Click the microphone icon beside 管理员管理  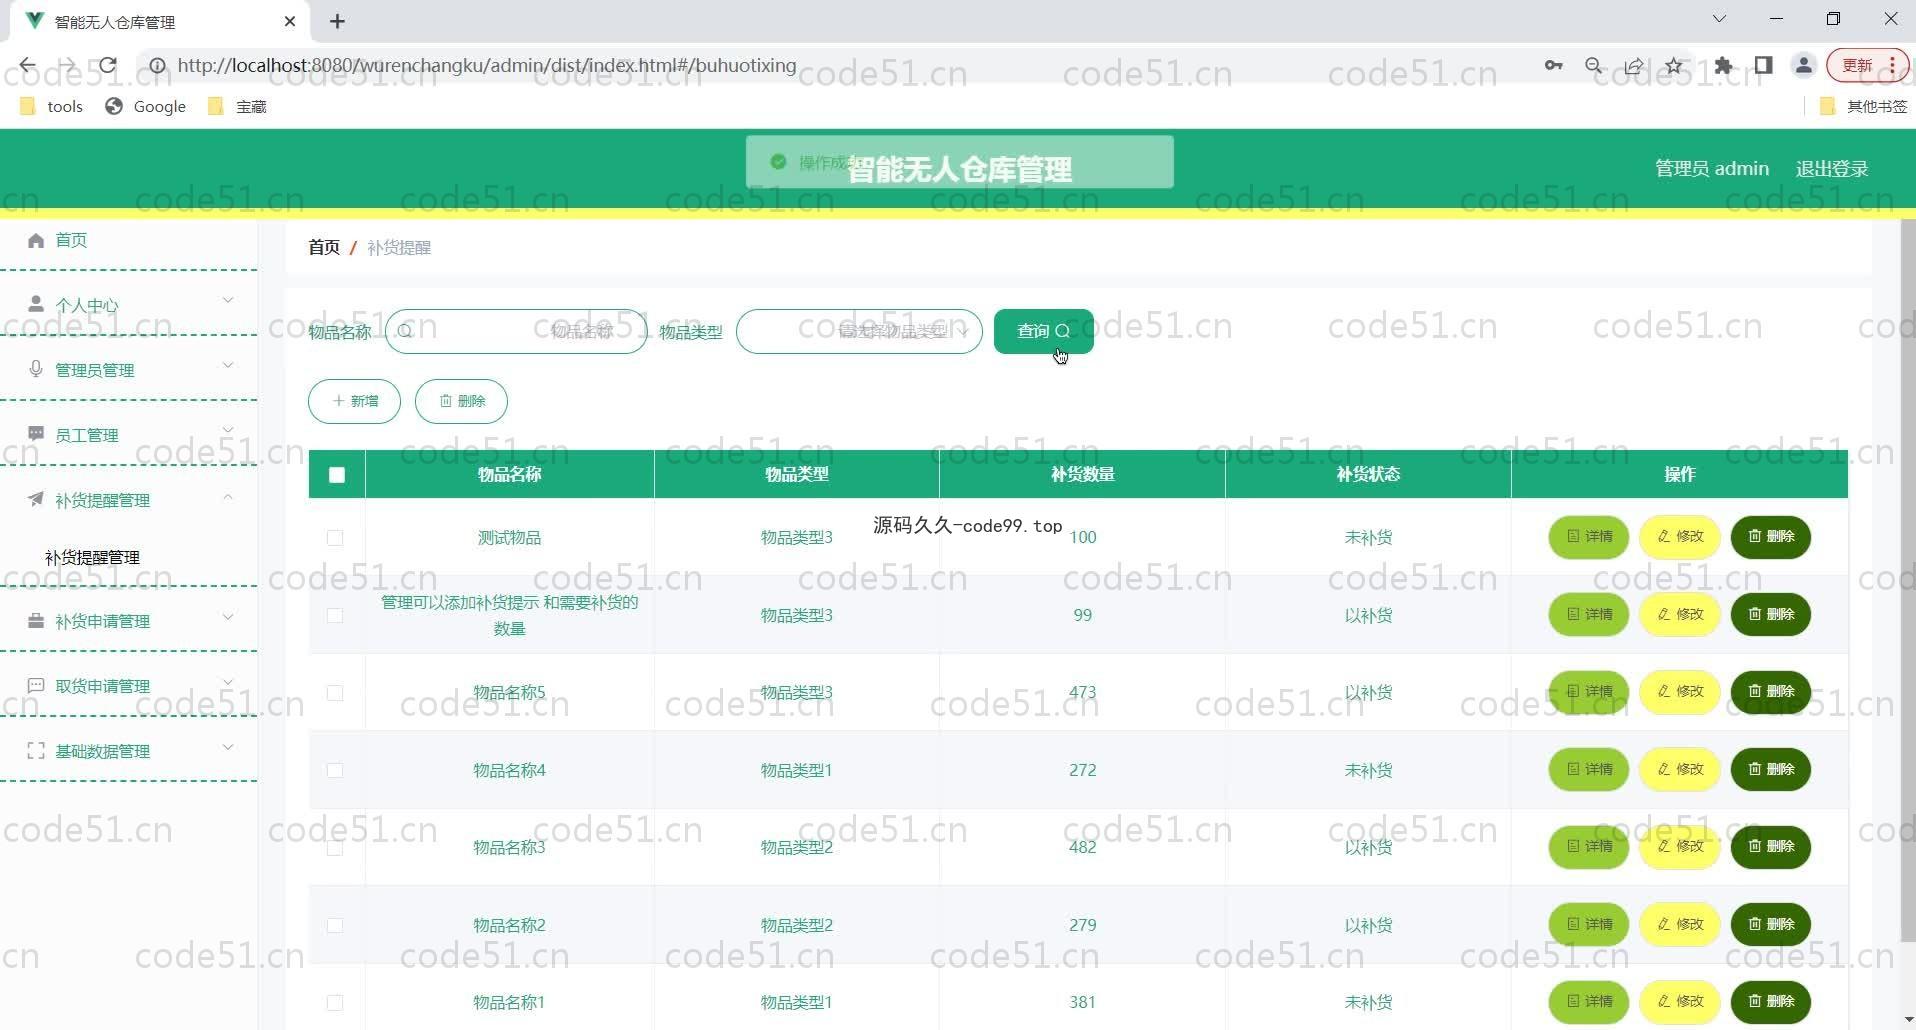(x=36, y=369)
